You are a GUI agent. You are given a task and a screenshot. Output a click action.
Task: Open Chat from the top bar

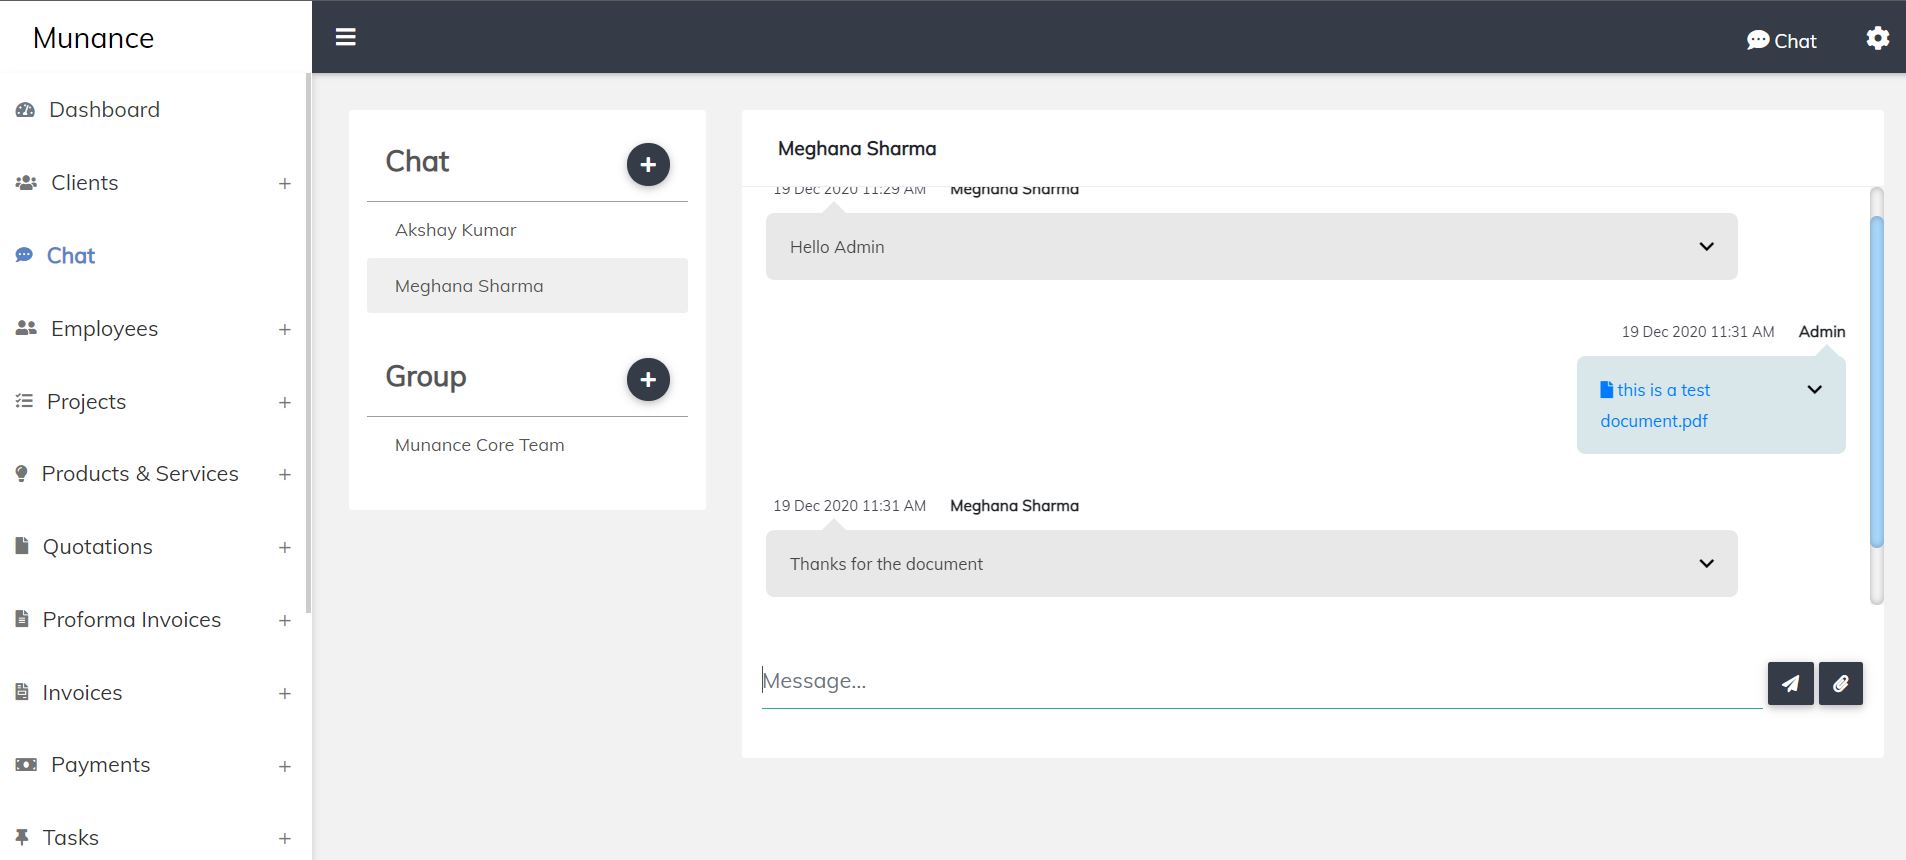(x=1781, y=40)
